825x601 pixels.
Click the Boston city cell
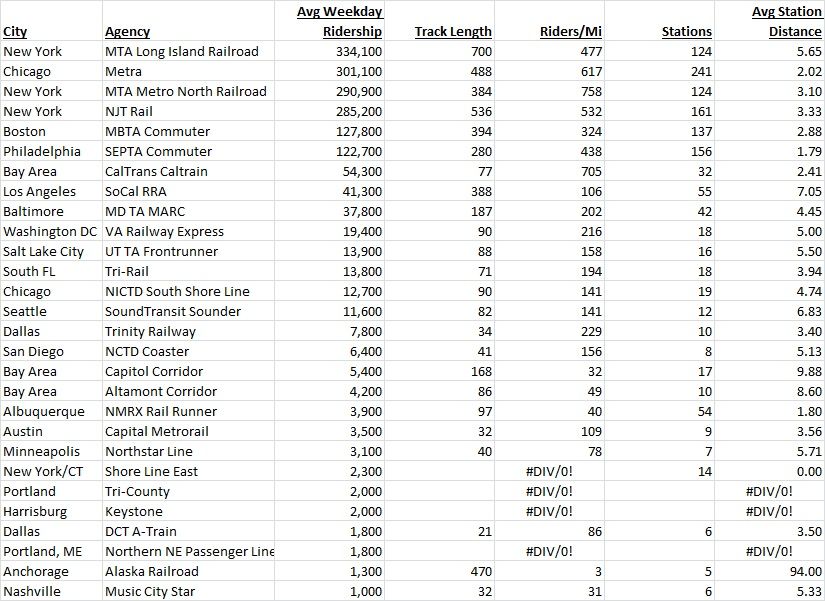click(x=24, y=131)
